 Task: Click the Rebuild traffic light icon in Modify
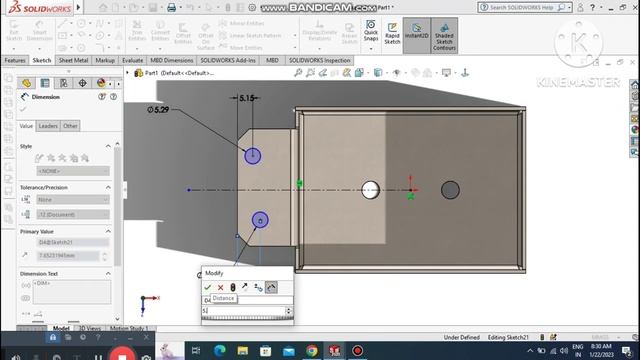point(233,287)
